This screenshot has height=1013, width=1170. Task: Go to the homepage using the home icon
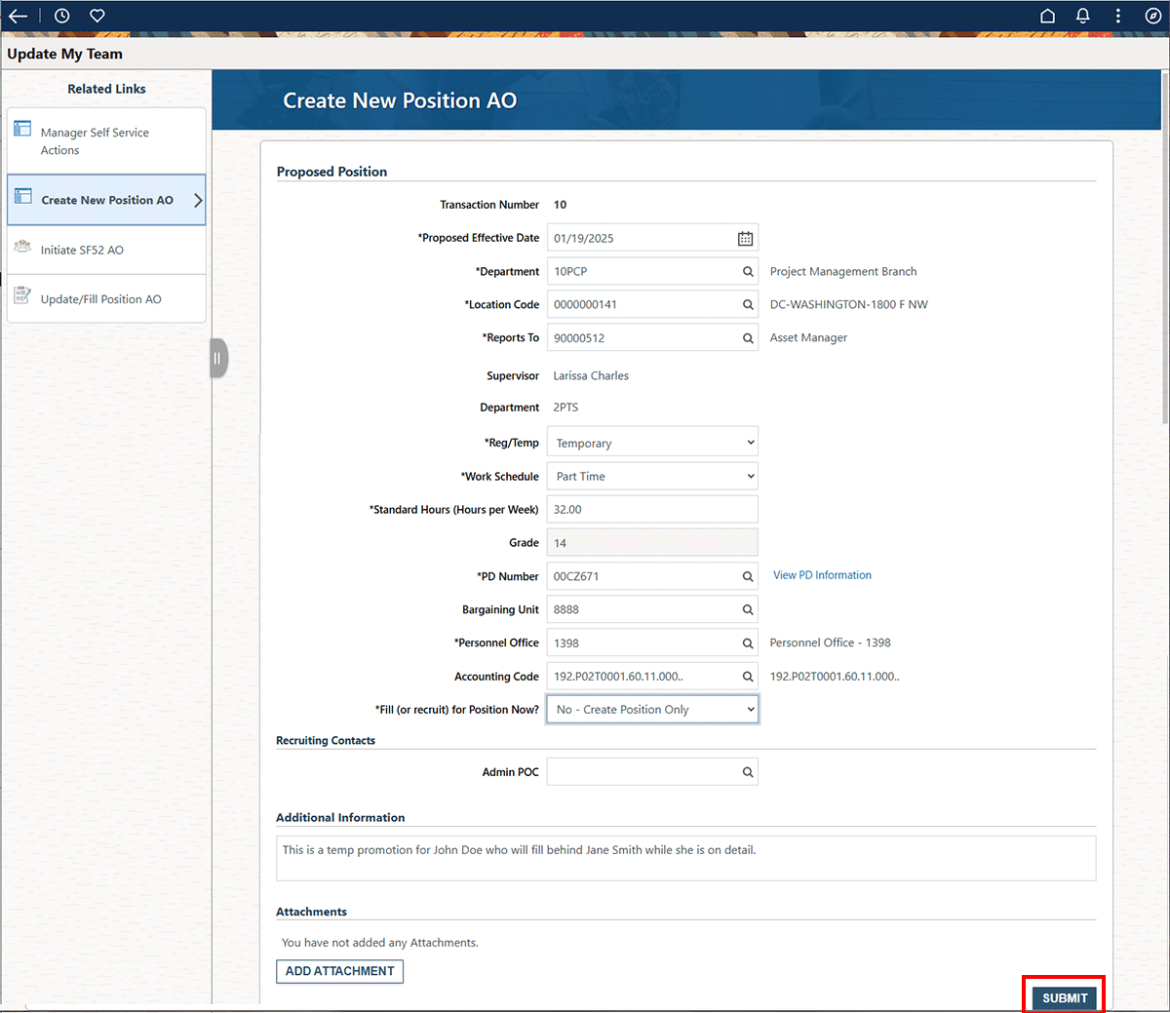1047,15
